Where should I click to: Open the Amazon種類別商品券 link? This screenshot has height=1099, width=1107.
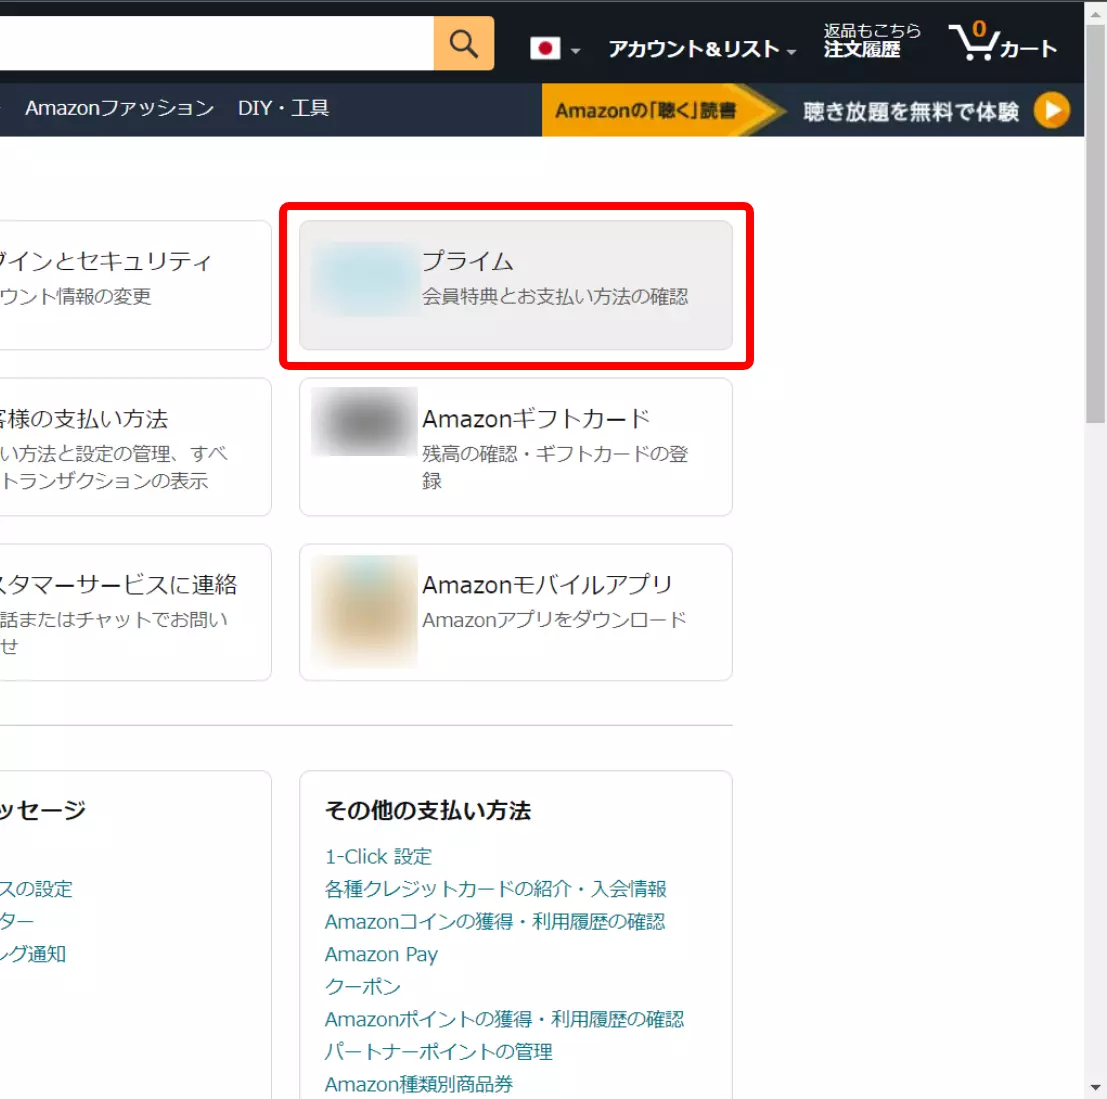coord(419,1084)
